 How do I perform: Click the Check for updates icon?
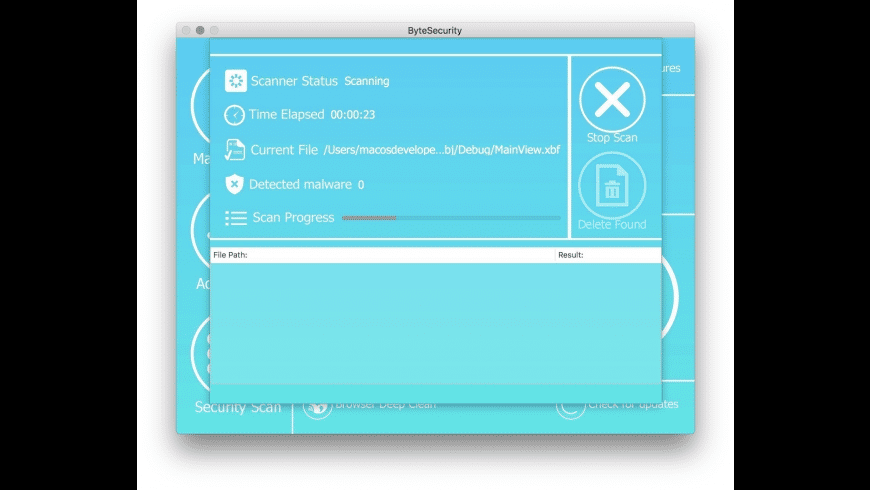pos(571,408)
